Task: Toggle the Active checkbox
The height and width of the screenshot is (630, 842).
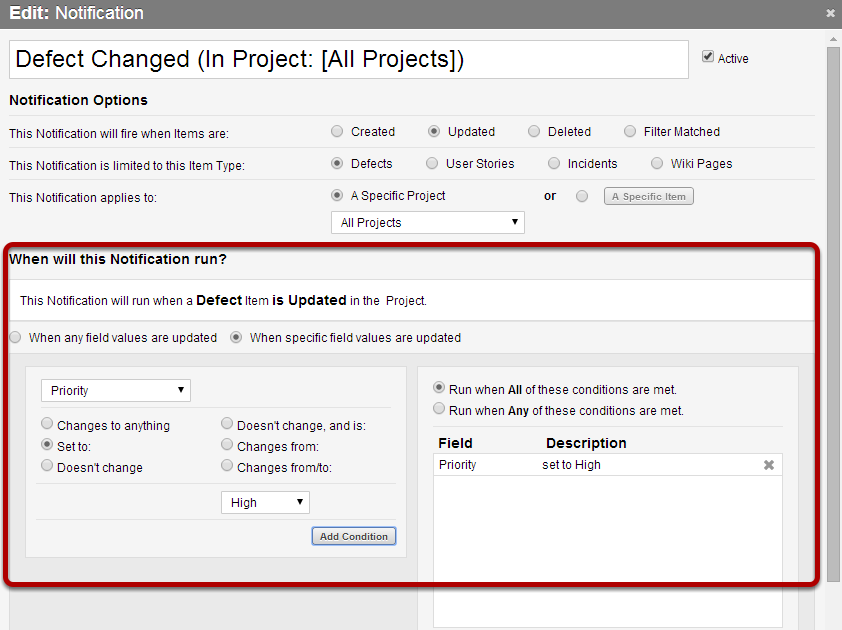Action: point(708,56)
